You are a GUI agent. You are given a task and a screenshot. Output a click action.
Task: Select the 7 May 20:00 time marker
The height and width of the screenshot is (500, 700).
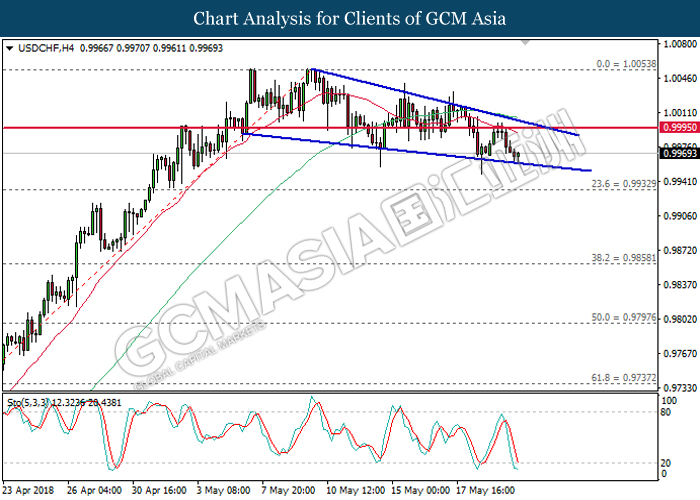coord(288,490)
